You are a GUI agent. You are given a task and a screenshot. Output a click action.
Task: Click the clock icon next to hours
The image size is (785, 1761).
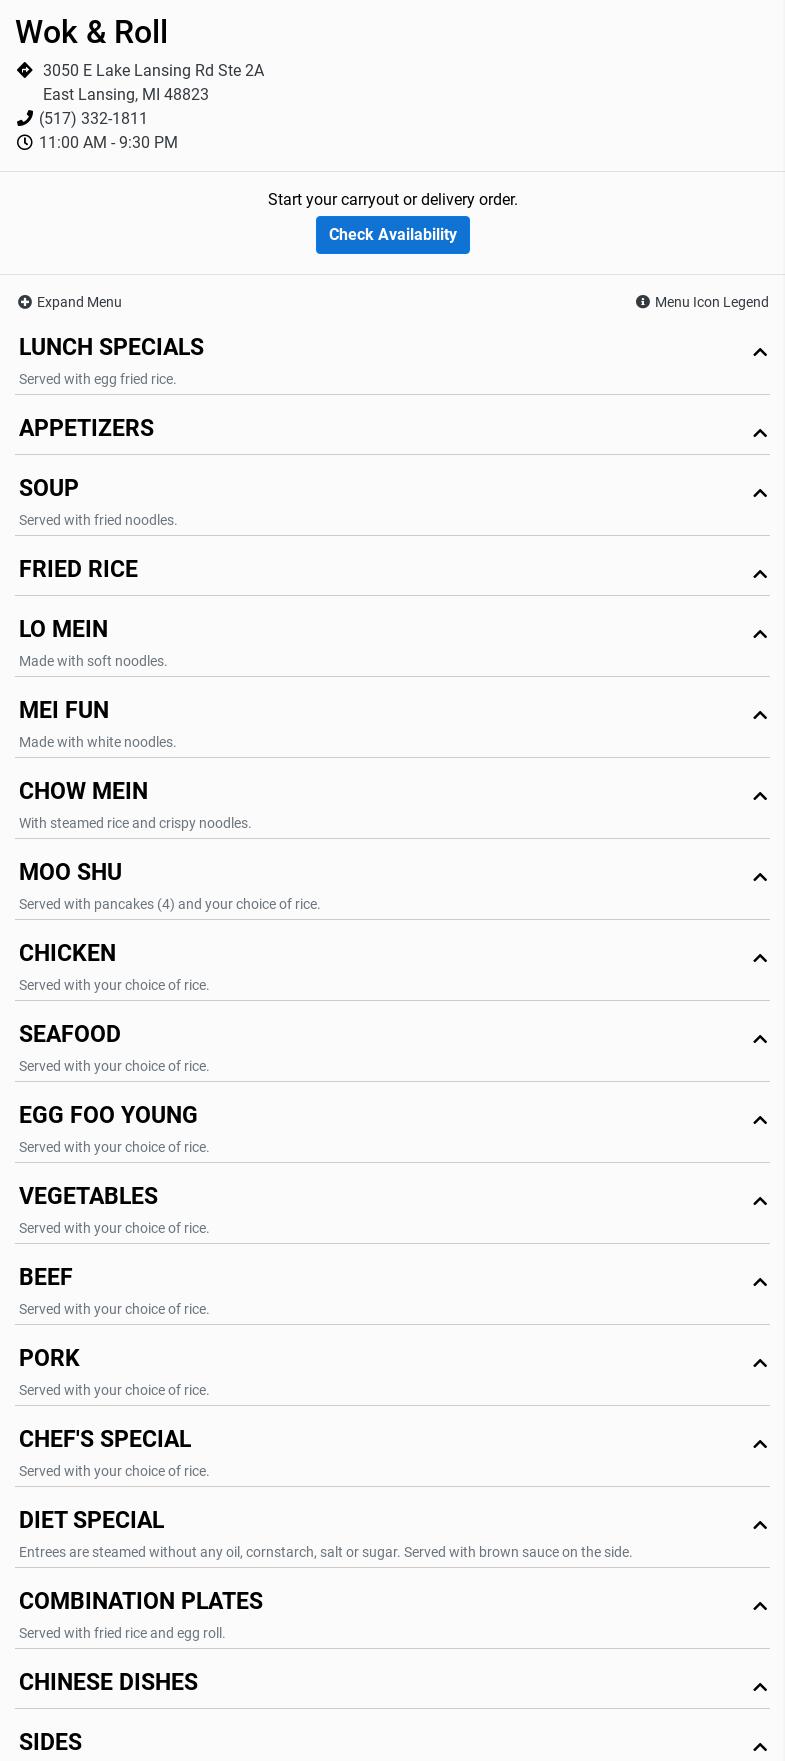coord(25,142)
